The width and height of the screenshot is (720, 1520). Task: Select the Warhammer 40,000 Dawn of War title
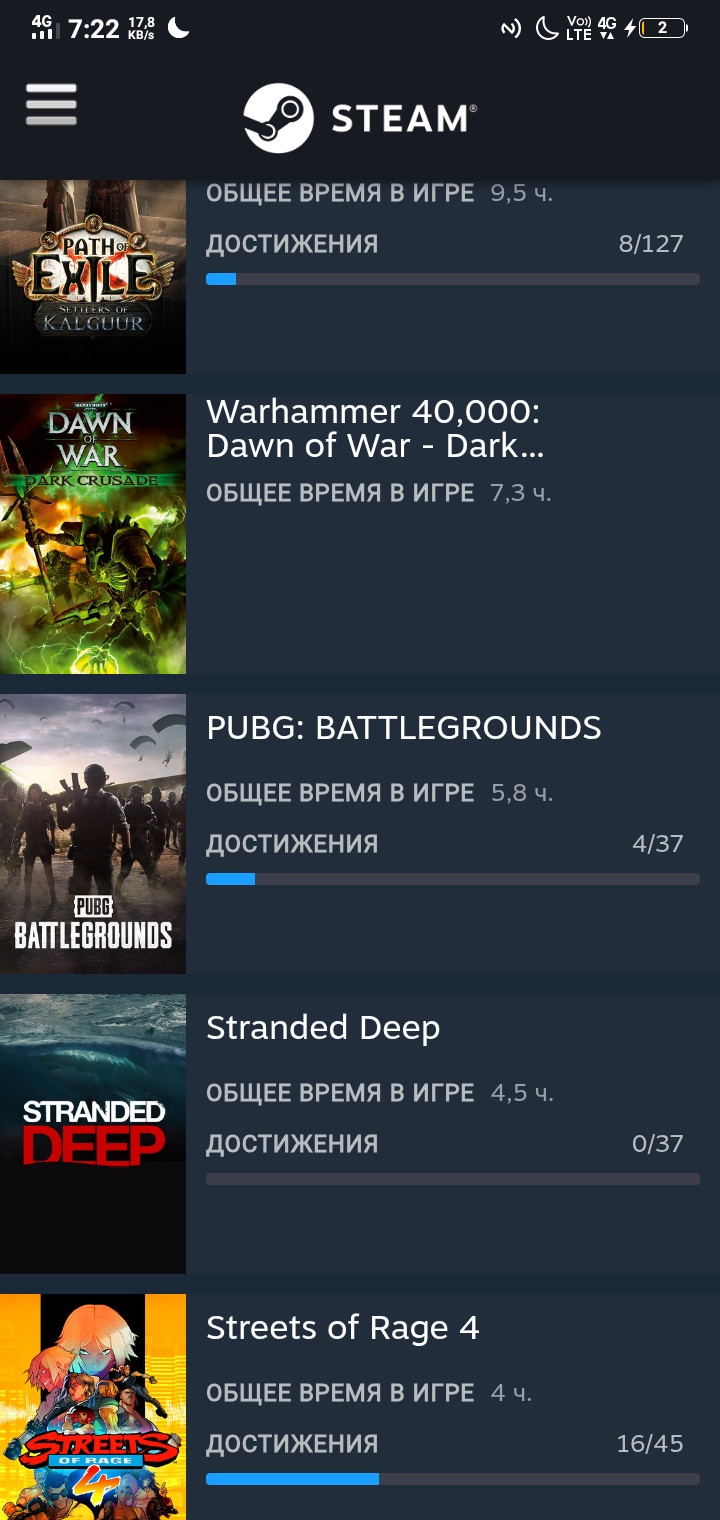[x=375, y=428]
